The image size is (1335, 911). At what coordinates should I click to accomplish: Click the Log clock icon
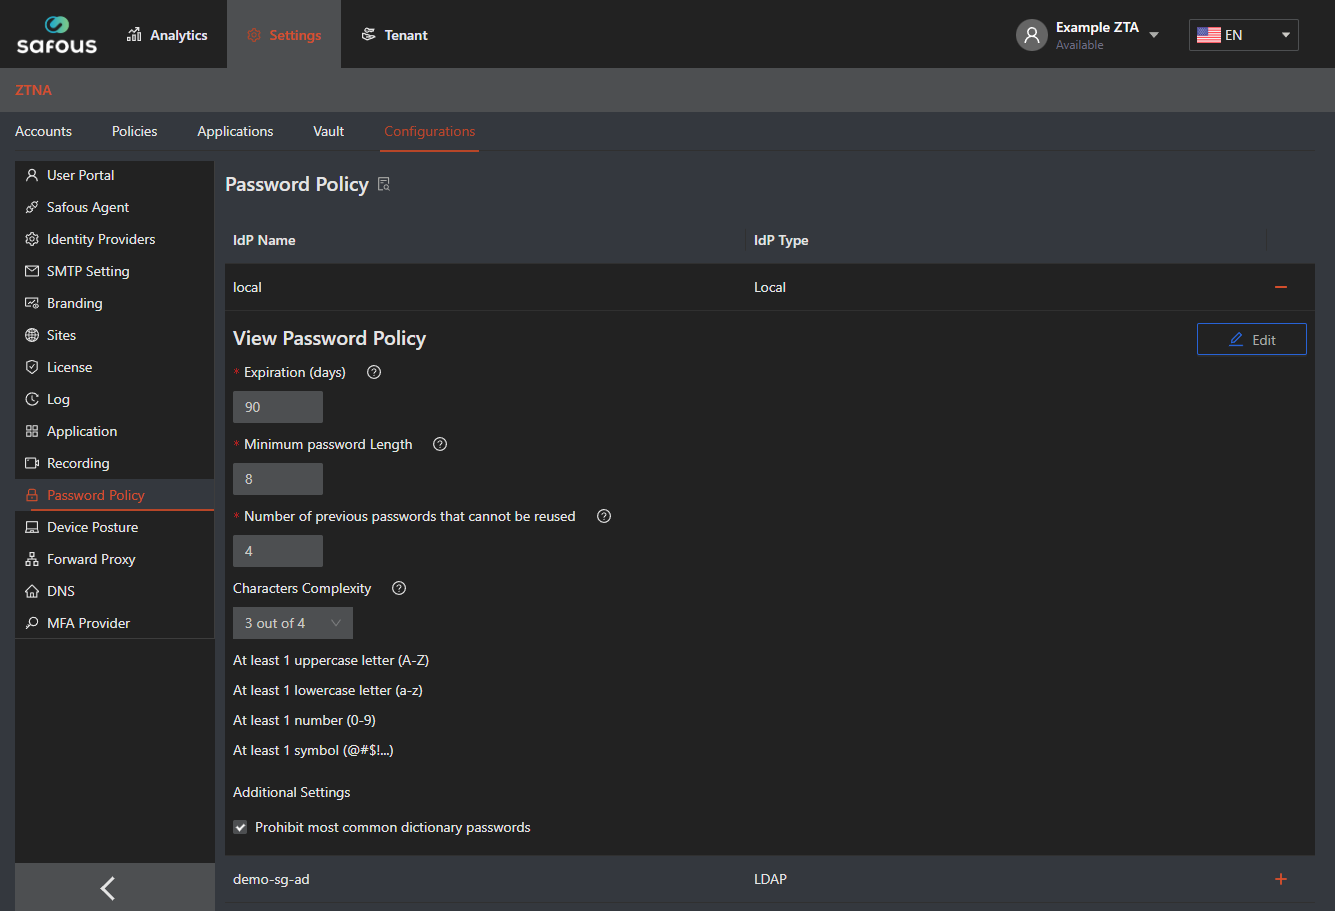click(x=32, y=399)
